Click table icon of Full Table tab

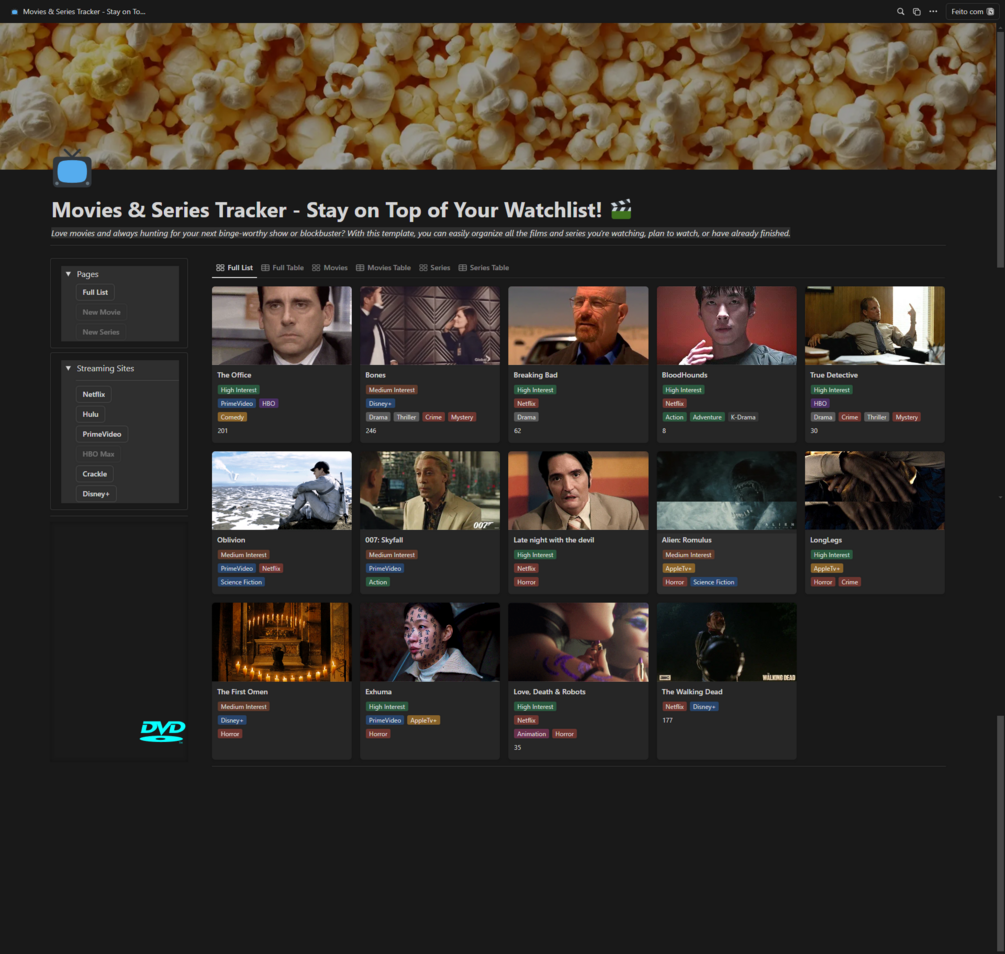point(265,267)
